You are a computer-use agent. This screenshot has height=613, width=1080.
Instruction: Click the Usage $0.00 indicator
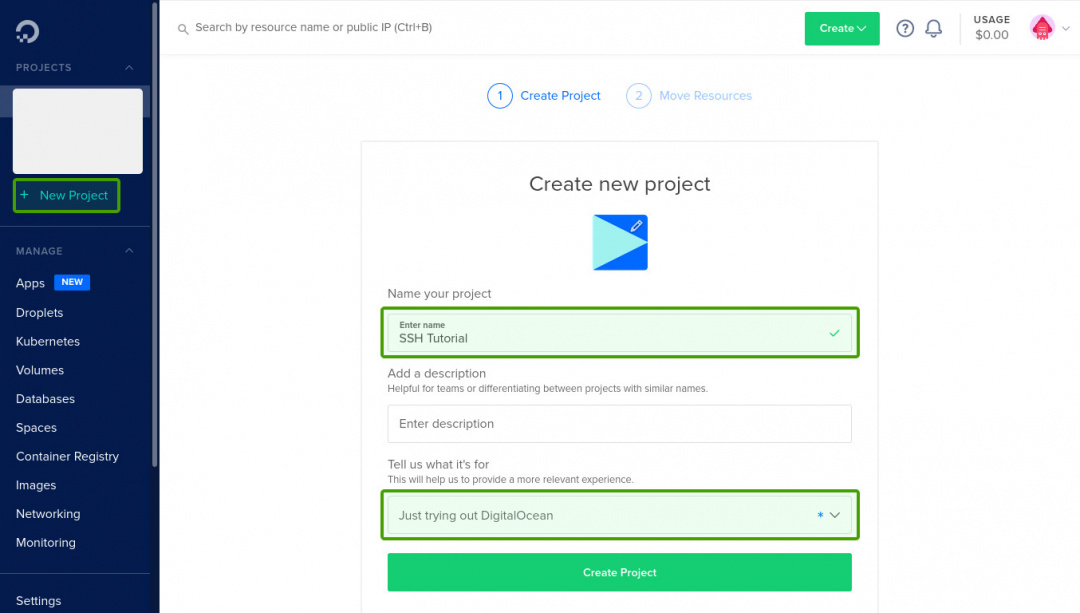pyautogui.click(x=991, y=28)
